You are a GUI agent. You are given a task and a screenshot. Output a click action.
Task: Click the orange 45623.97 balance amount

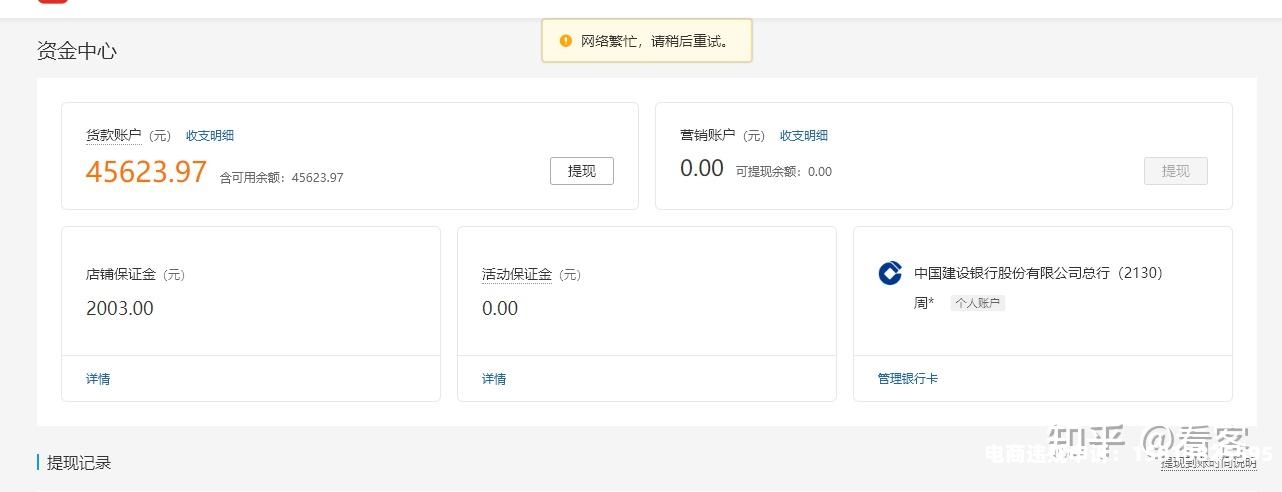pos(146,172)
